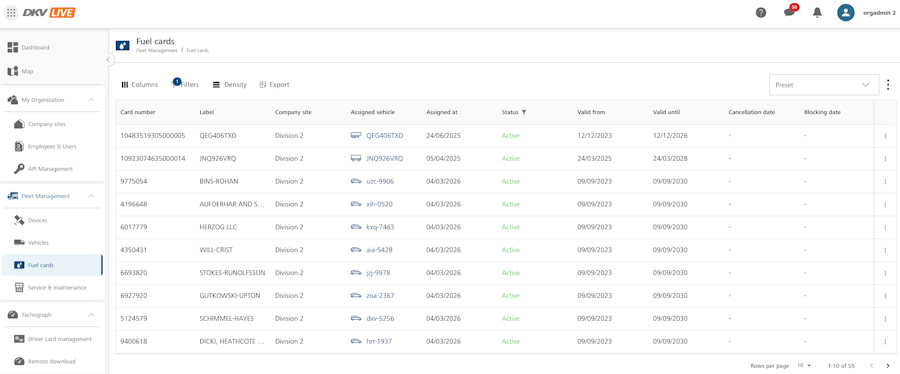The image size is (900, 374).
Task: Open assigned vehicle QEG406TXD link
Action: [385, 136]
